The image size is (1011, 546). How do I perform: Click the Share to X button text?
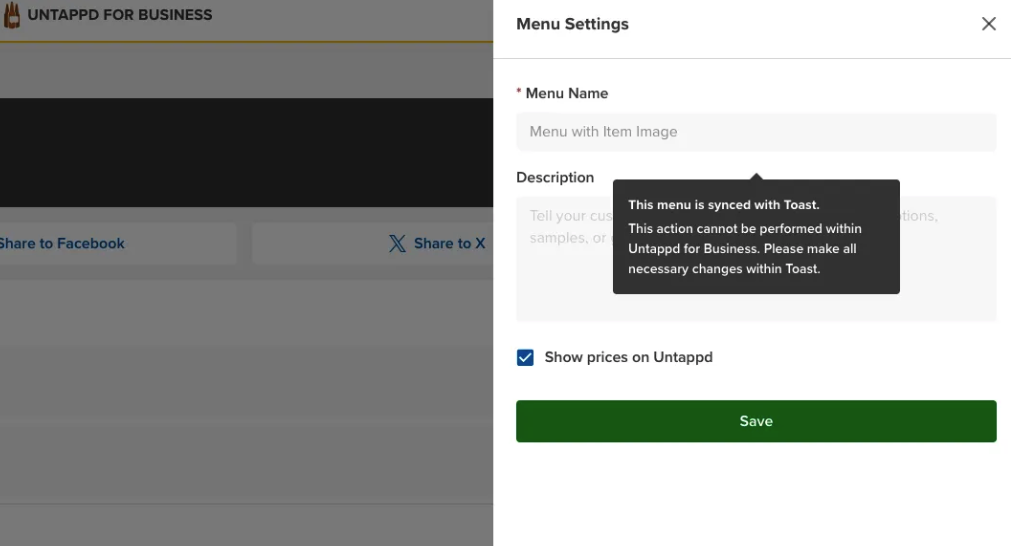(449, 243)
